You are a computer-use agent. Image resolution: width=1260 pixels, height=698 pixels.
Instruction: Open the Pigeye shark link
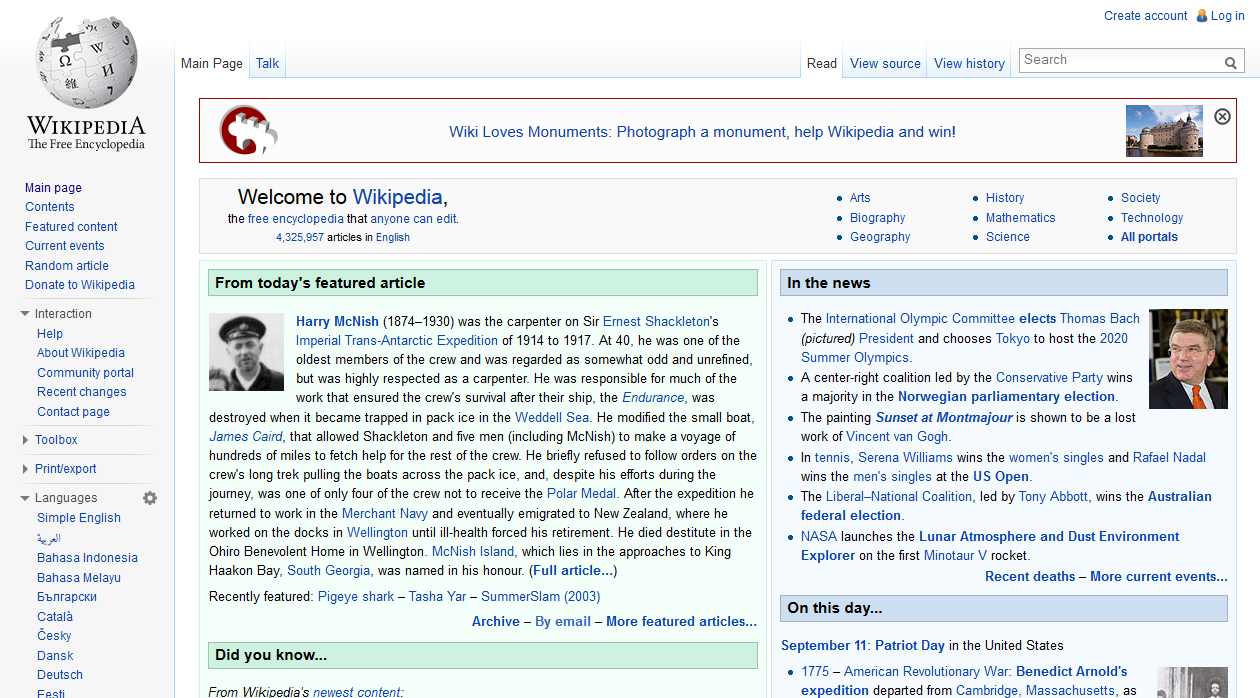(x=356, y=597)
